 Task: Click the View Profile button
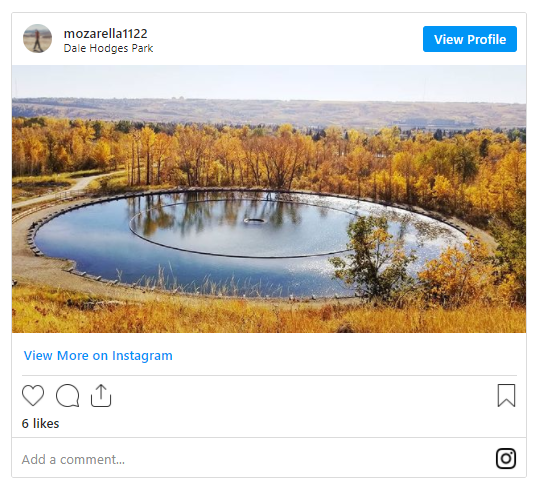coord(470,39)
